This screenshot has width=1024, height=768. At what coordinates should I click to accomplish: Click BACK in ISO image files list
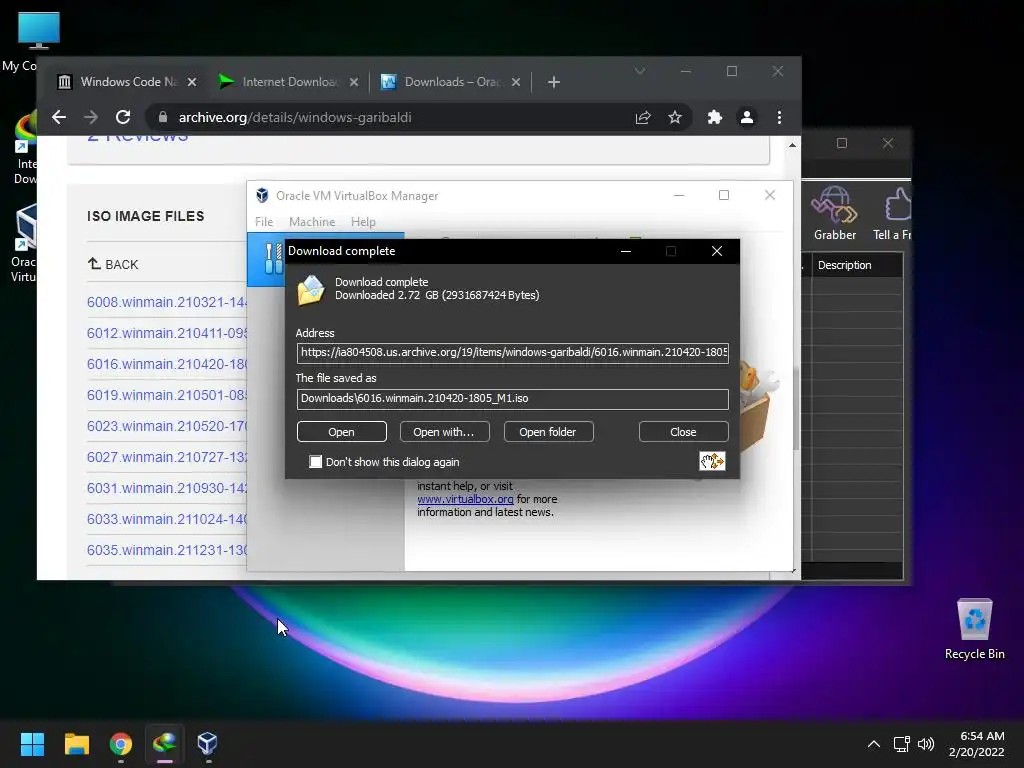(113, 264)
